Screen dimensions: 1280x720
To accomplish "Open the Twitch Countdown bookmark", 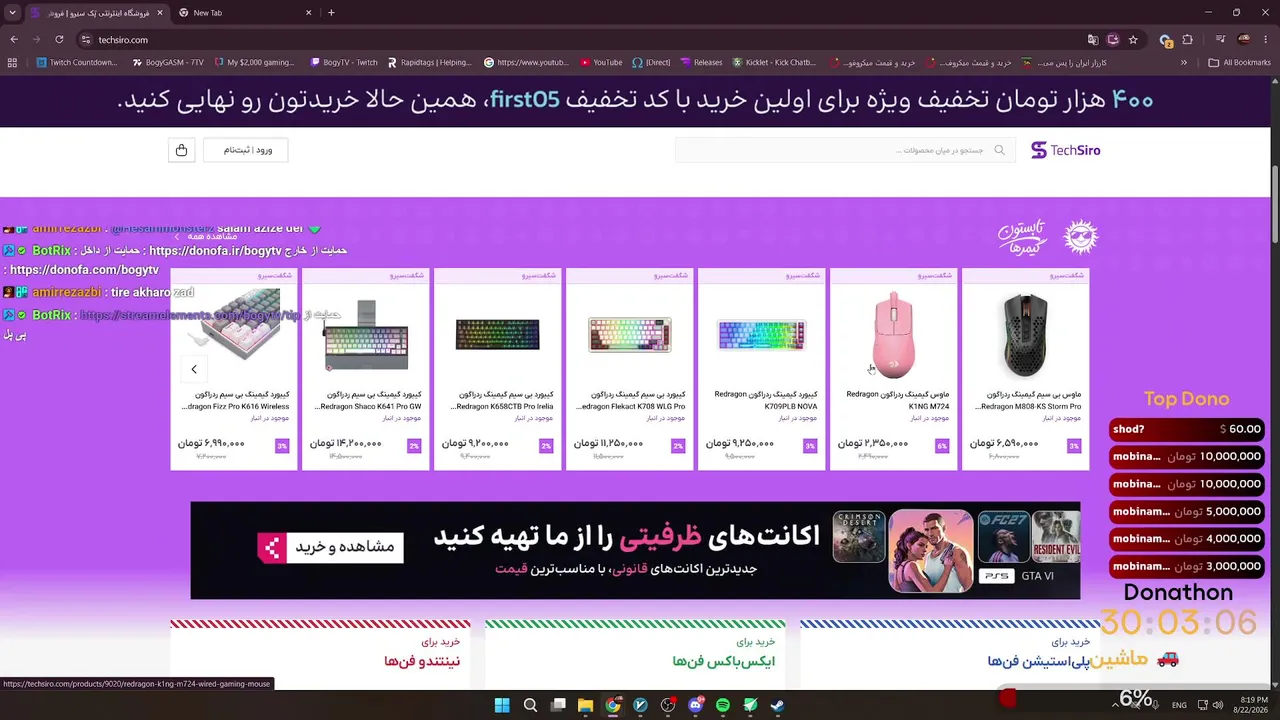I will (x=76, y=62).
